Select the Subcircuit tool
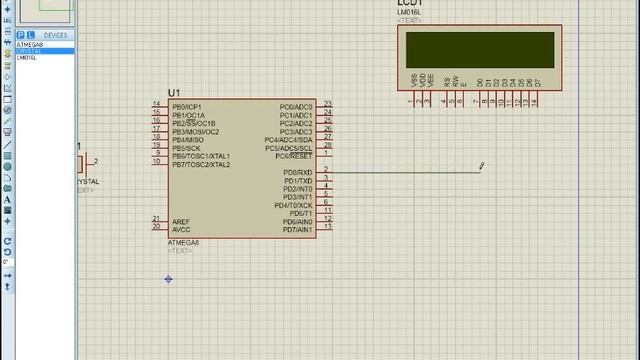Viewport: 640px width, 360px height. pyautogui.click(x=7, y=53)
